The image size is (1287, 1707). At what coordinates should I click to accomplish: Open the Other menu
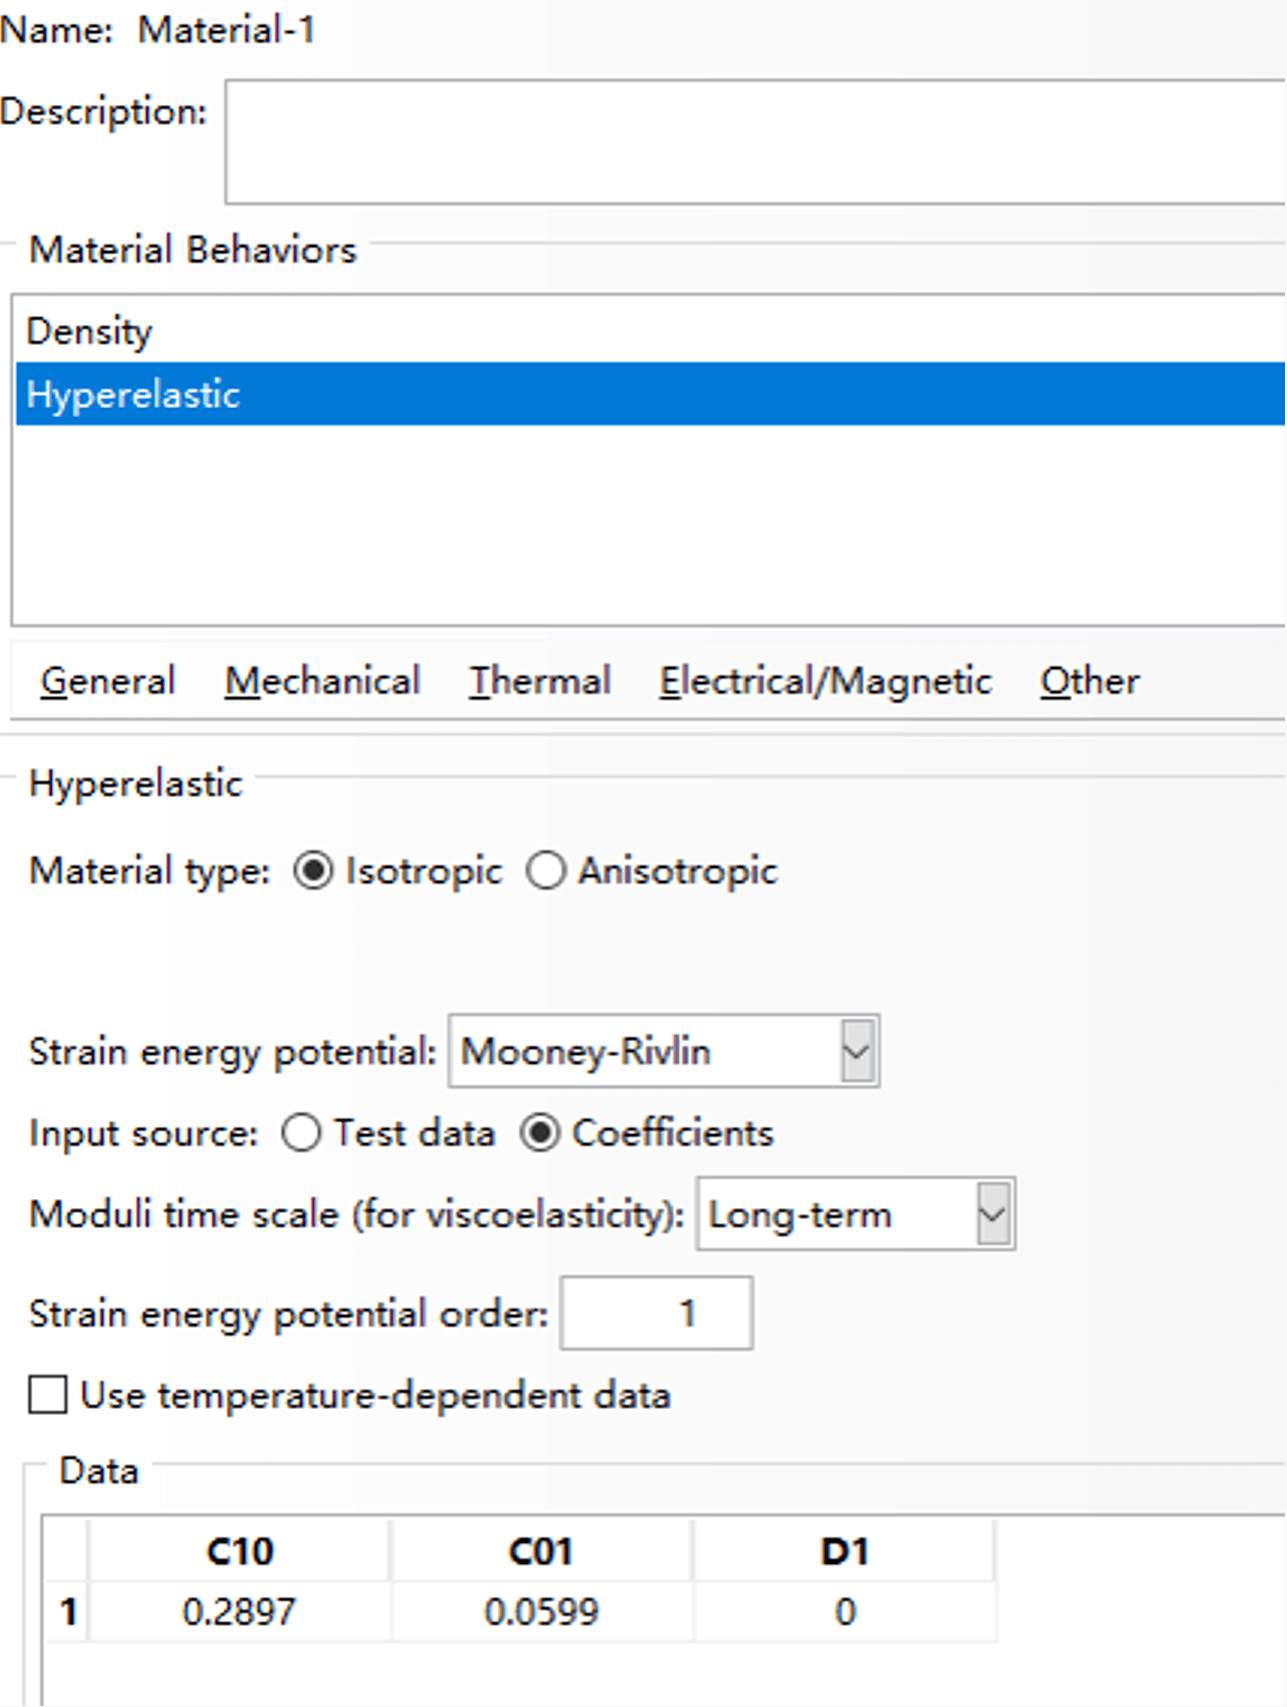point(1089,681)
